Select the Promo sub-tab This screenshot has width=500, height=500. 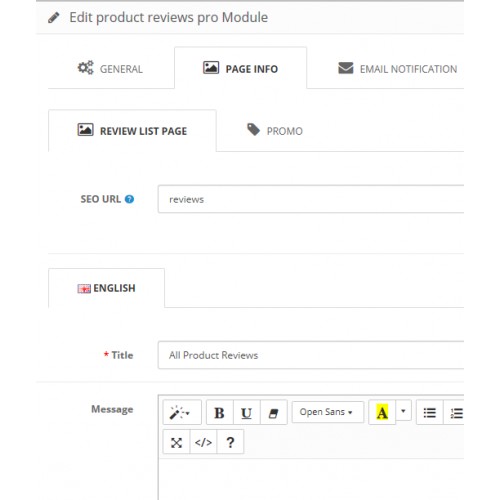tap(275, 131)
